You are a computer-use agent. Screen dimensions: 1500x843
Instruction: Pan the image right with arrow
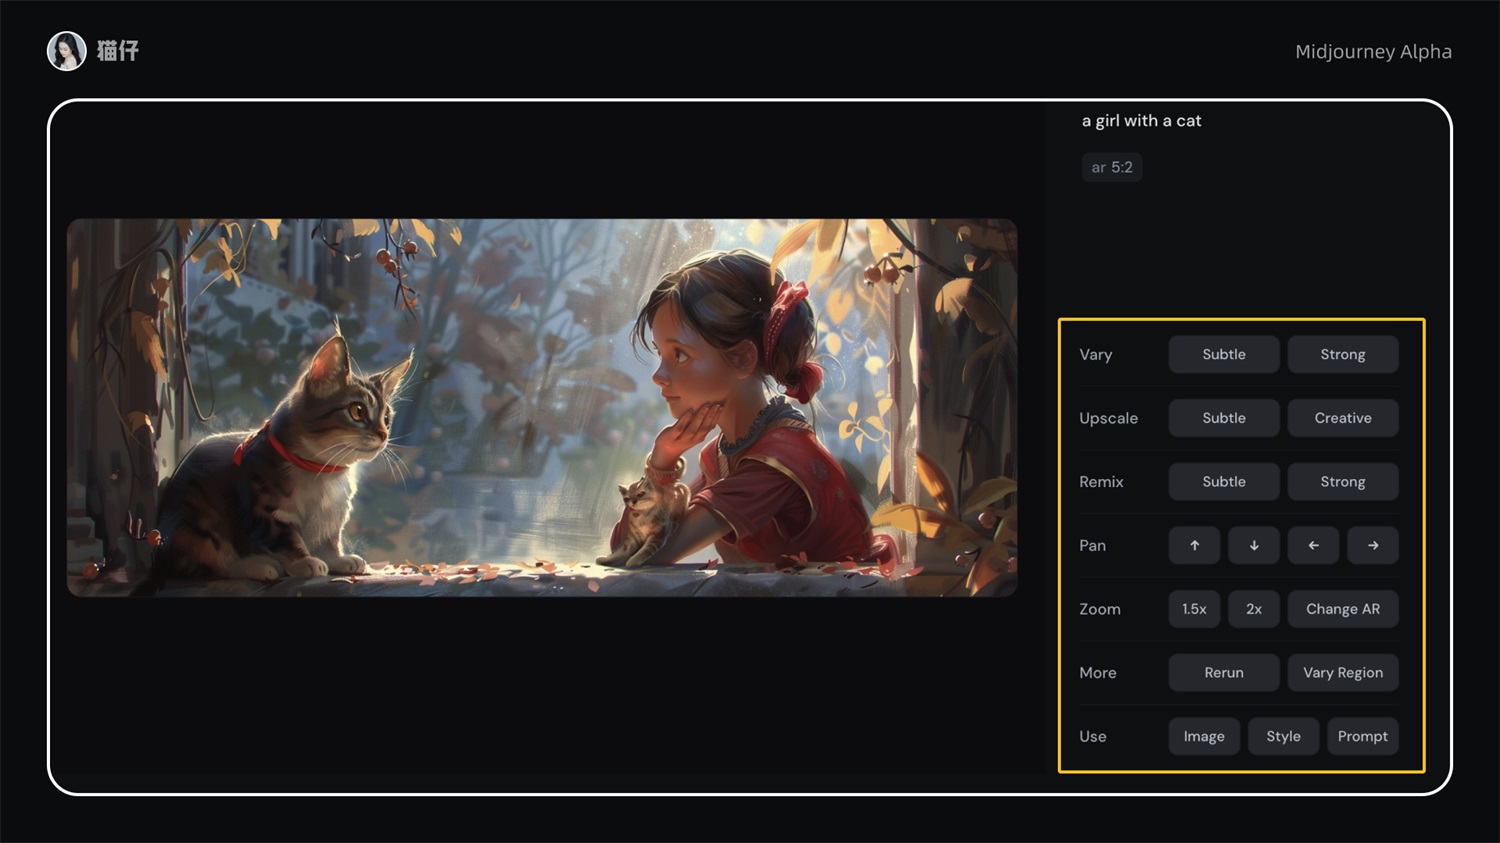[x=1372, y=545]
